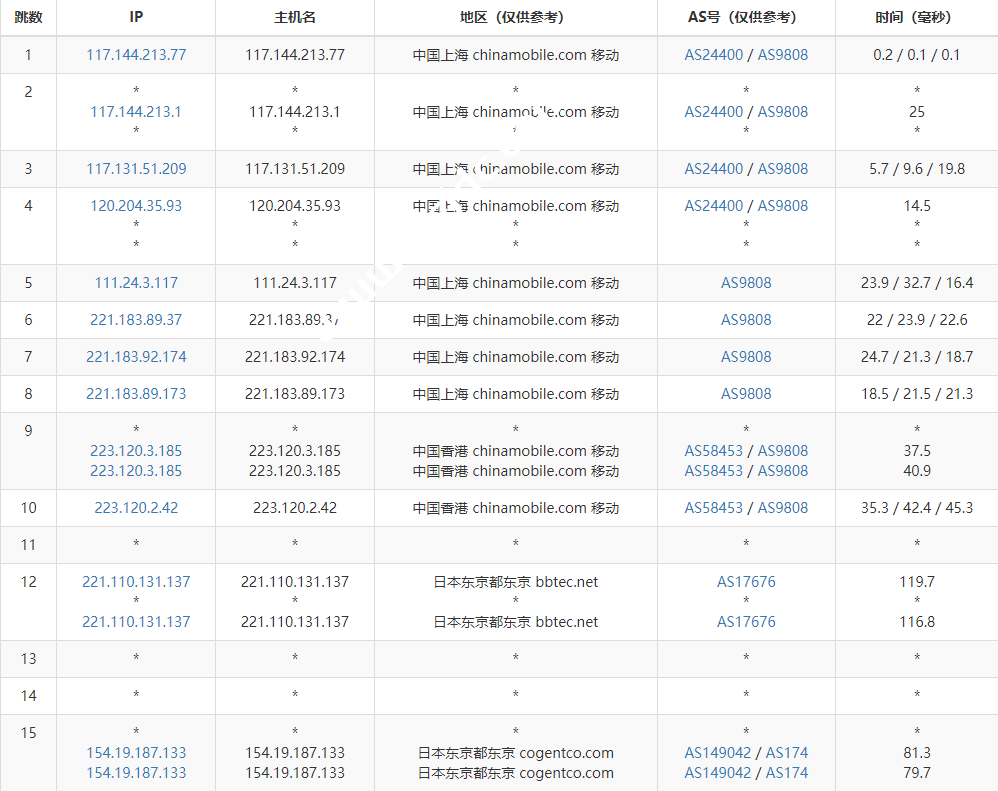
Task: Open the AS9808 link in hop 5 row
Action: 746,283
